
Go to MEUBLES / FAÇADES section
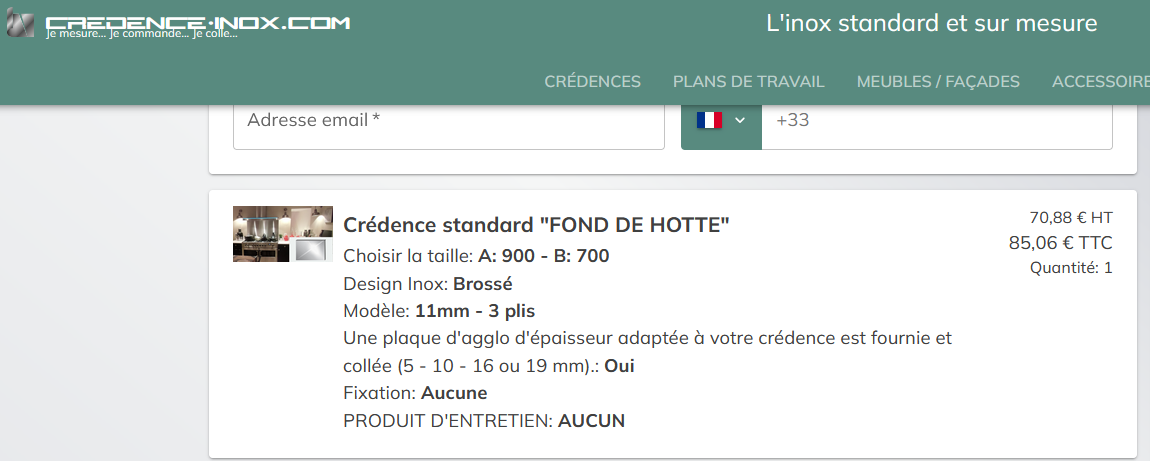[938, 82]
